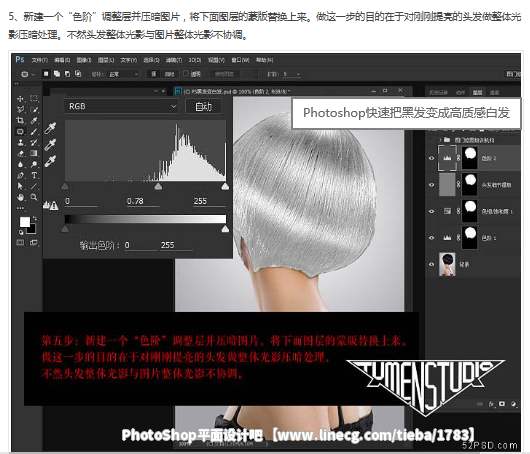
Task: Select the Move tool
Action: pos(20,99)
